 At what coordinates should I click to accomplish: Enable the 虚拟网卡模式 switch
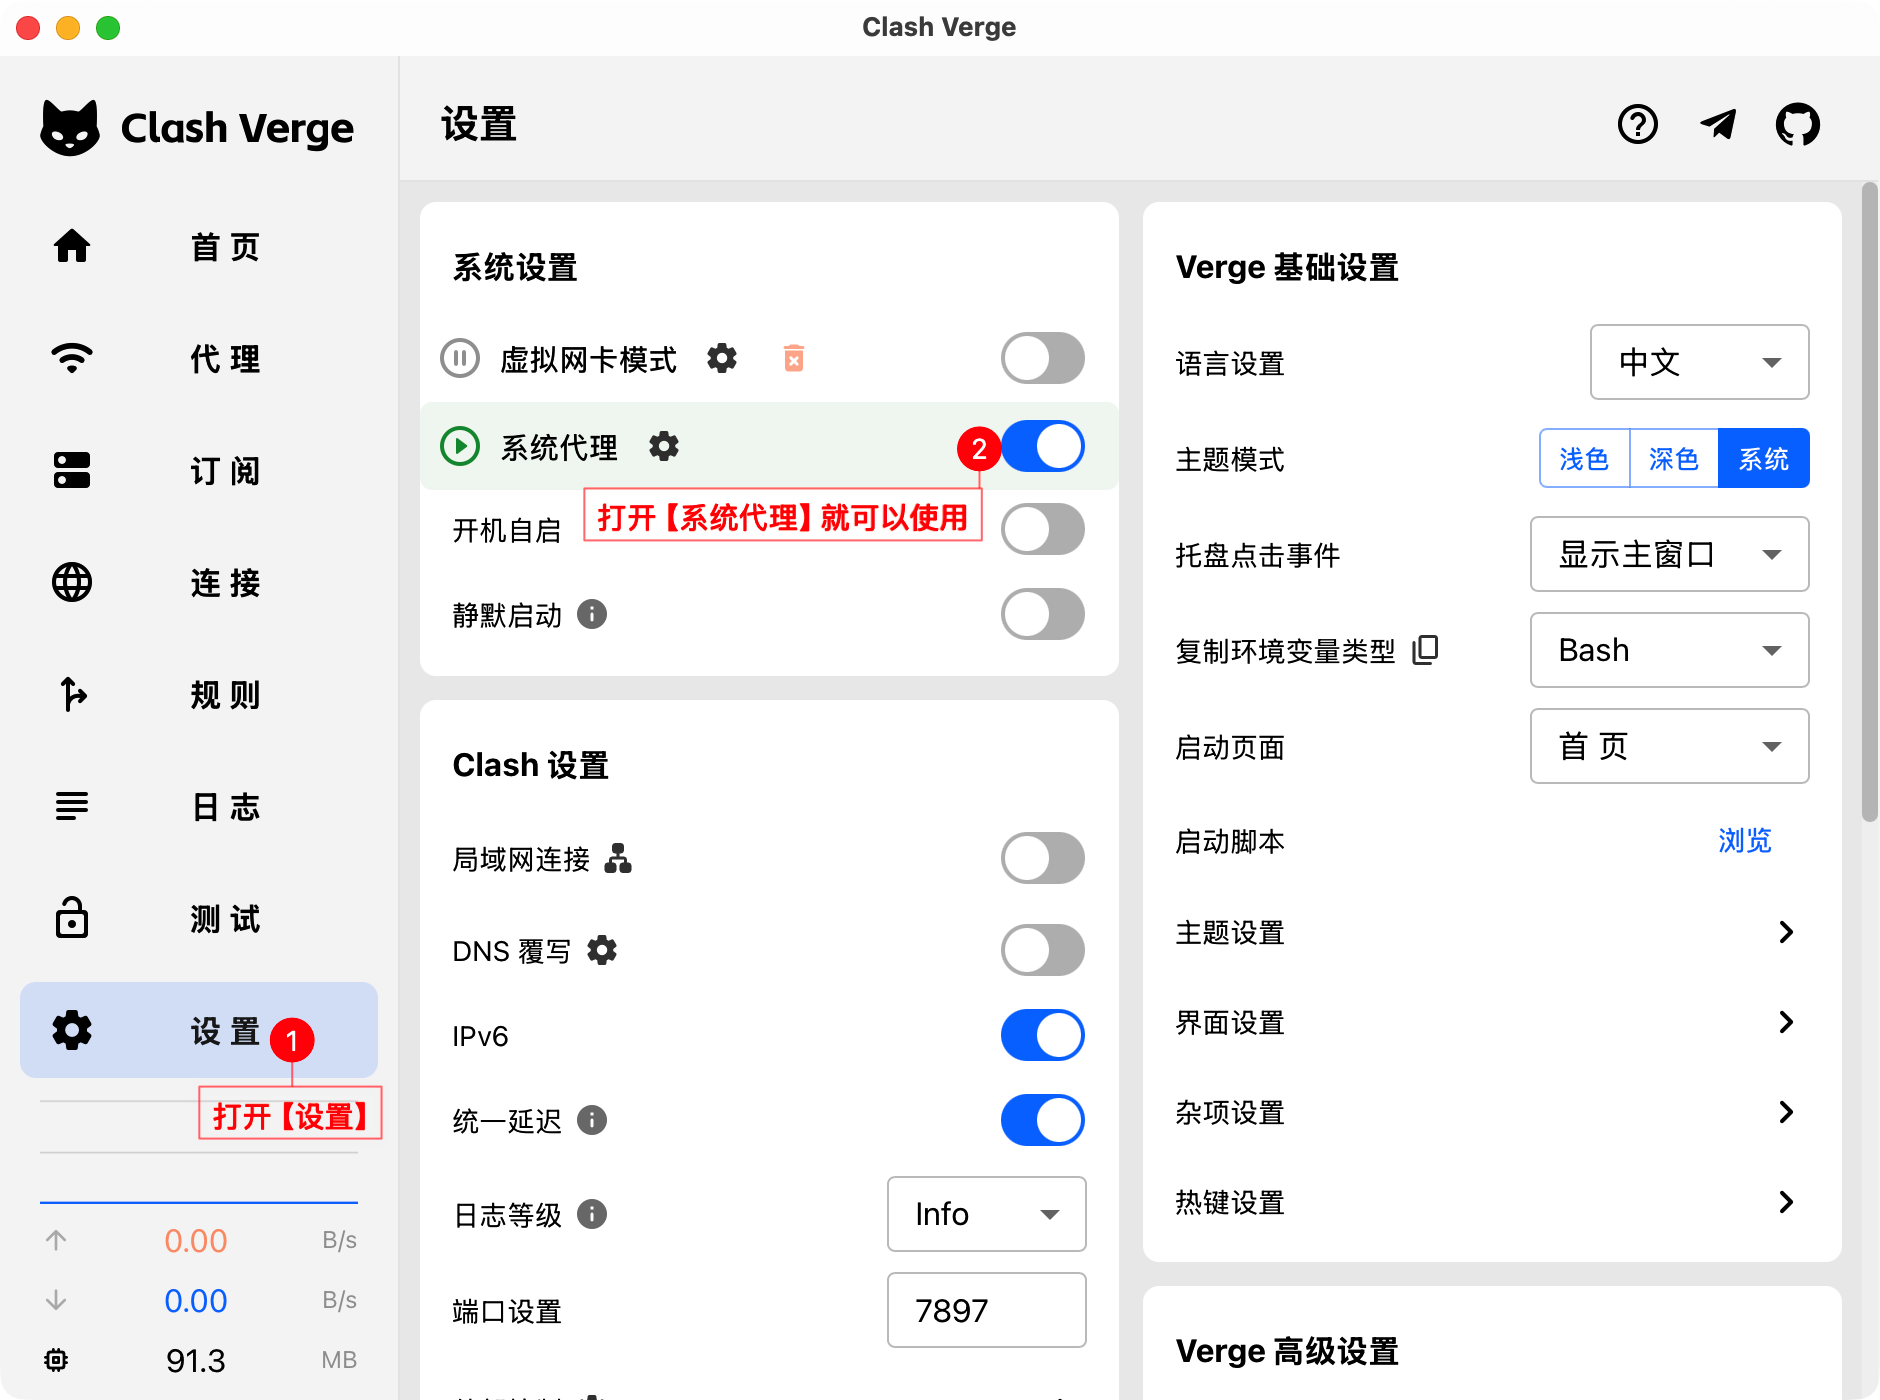[x=1043, y=358]
